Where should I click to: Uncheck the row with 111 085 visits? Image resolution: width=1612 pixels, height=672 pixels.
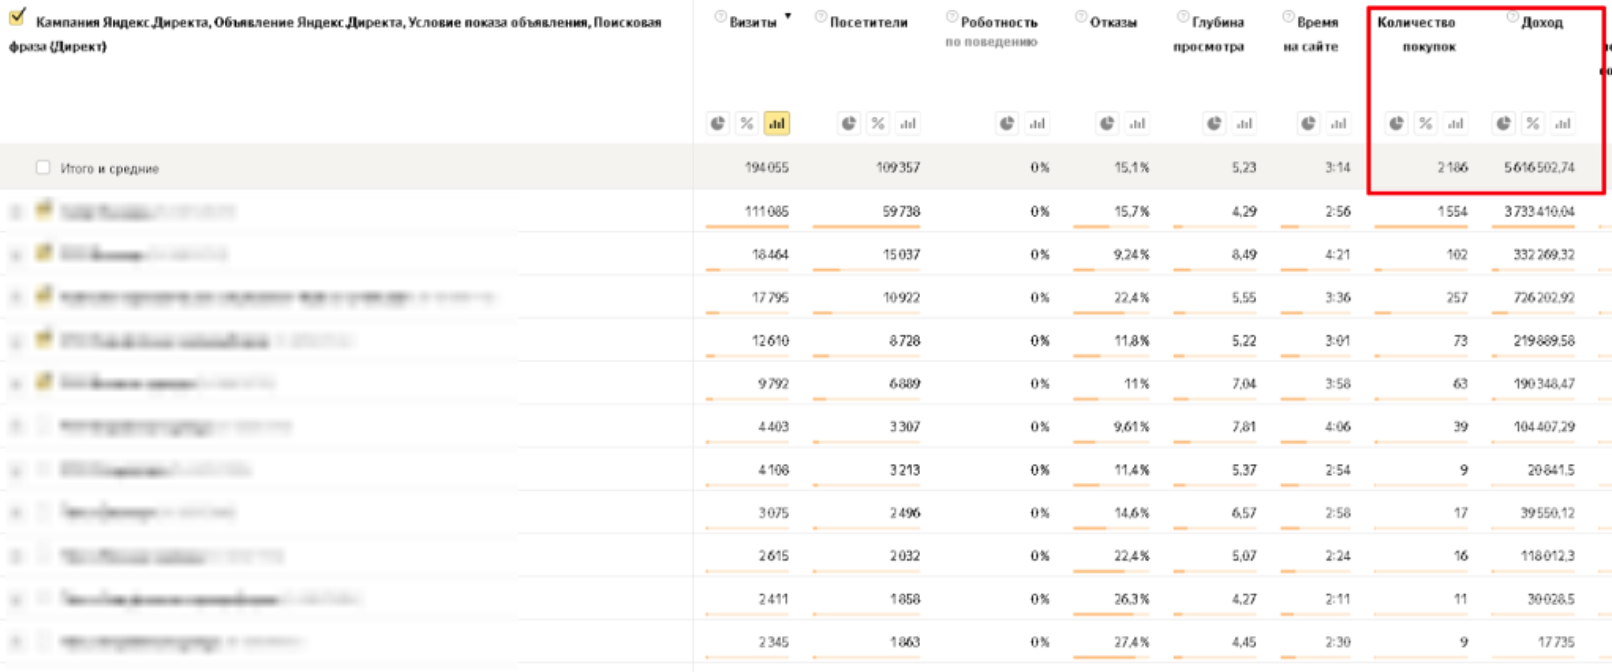[x=43, y=210]
